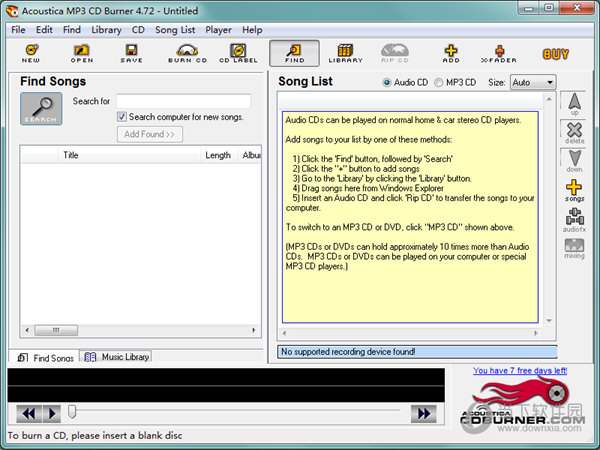Close the Acoustica MP3 CD Burner window
Screen dimensions: 600x450
pos(577,8)
